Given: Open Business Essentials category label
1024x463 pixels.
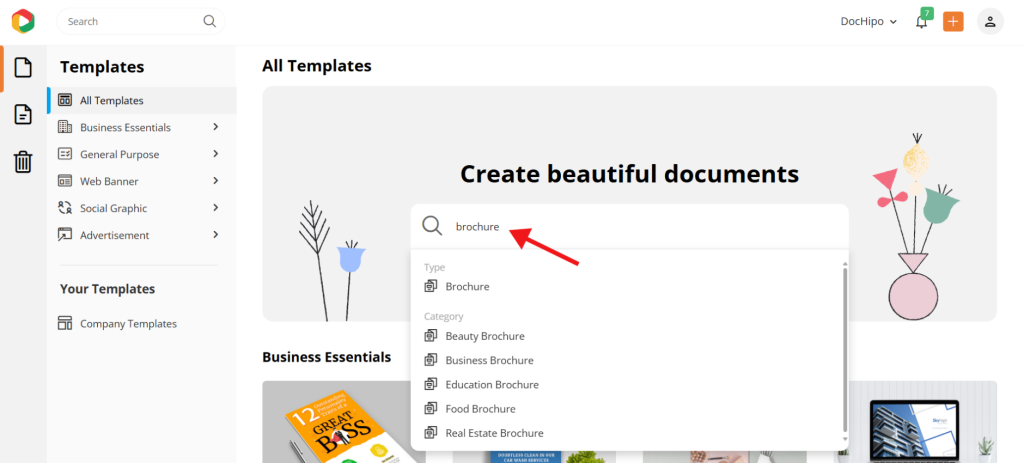Looking at the screenshot, I should (x=125, y=127).
